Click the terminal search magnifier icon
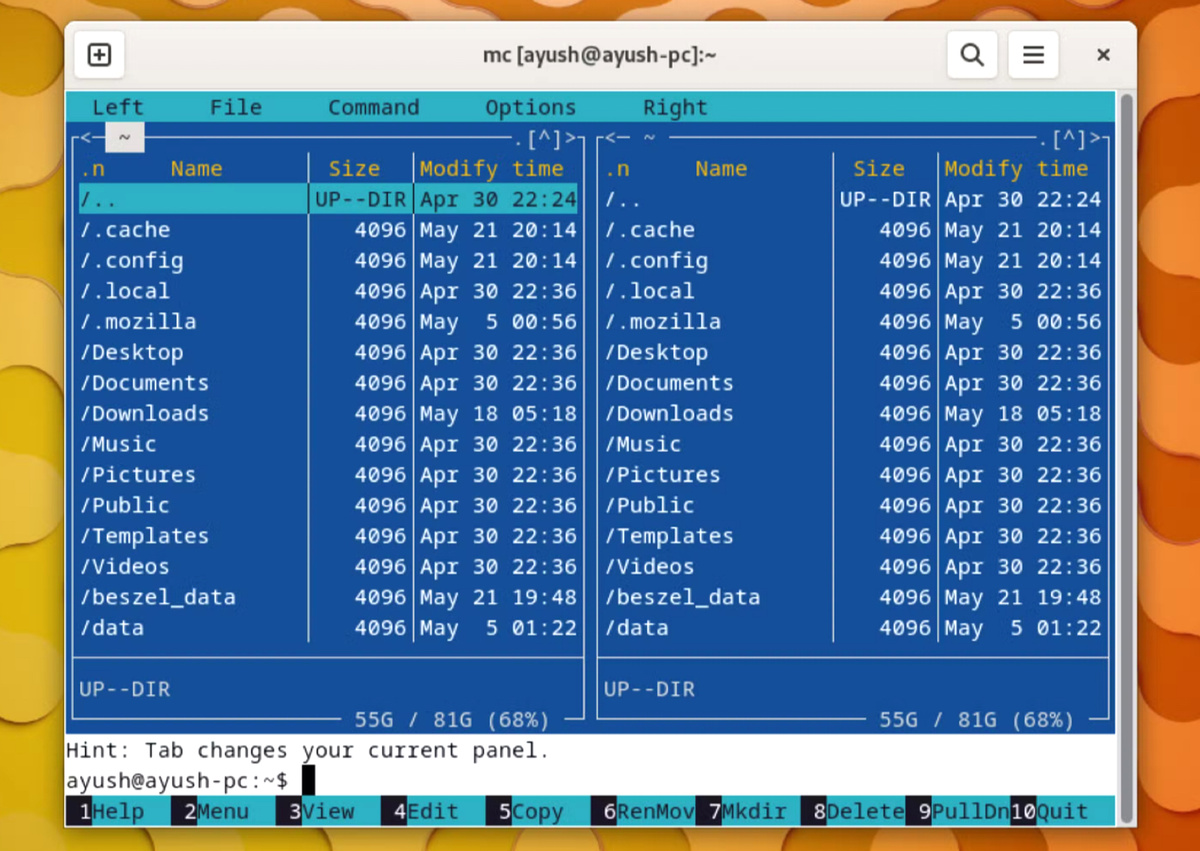Screen dimensions: 1200x851 (972, 54)
